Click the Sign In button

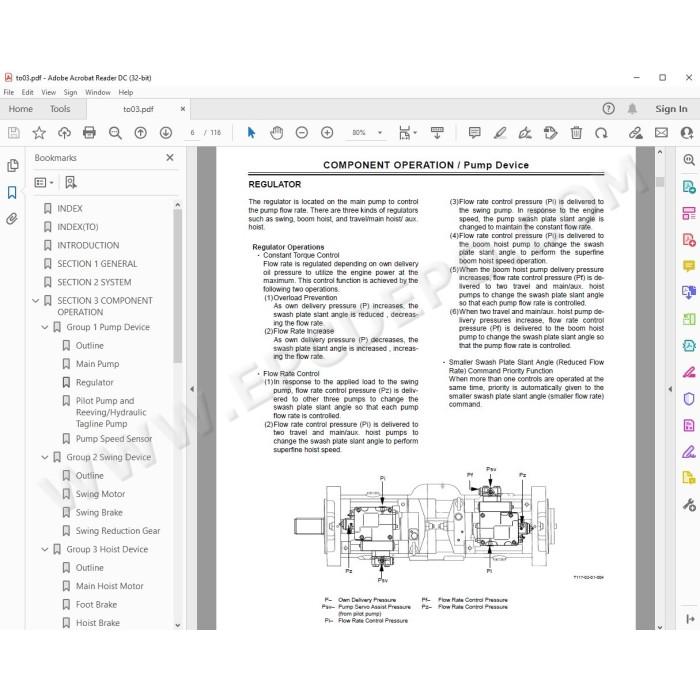point(671,108)
